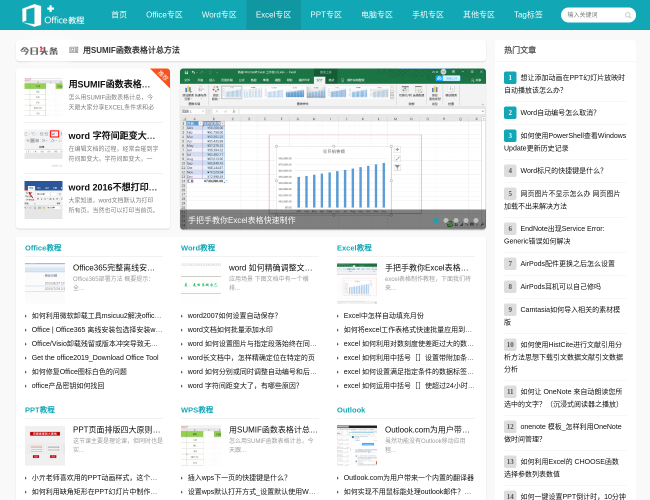Open link 小齐老师喜欢用的PPT动画样式

click(94, 478)
